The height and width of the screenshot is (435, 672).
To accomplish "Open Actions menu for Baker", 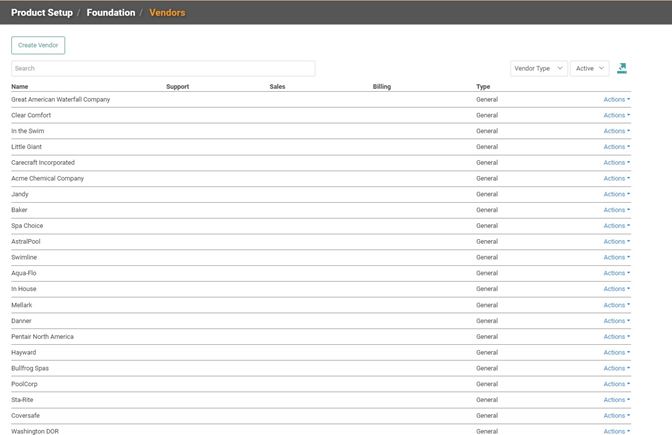I will pyautogui.click(x=617, y=210).
